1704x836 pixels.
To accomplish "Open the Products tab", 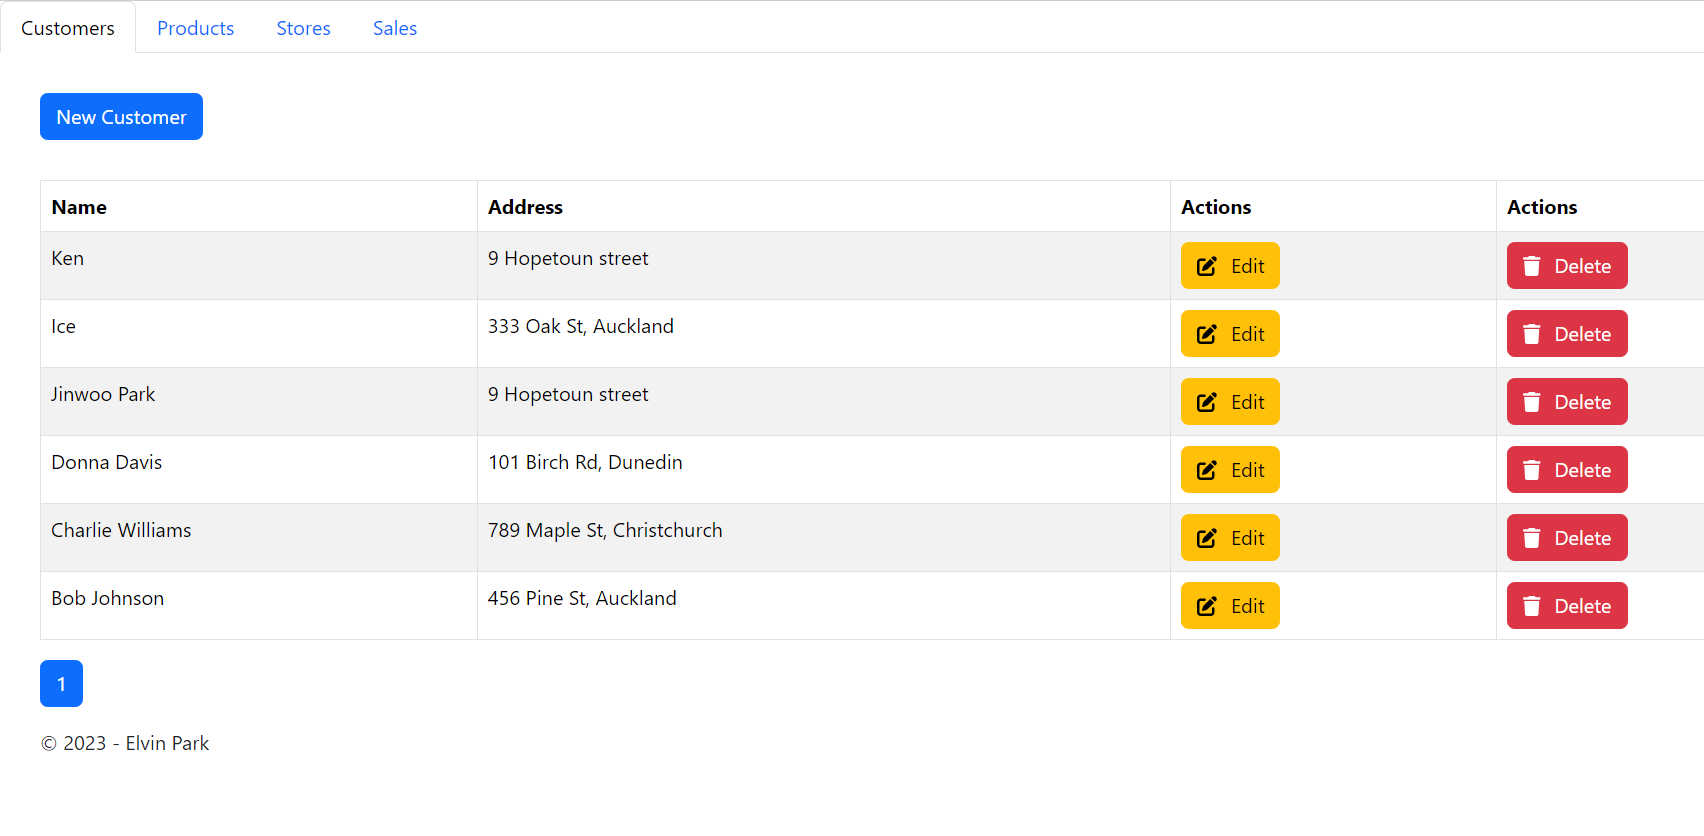I will point(196,28).
